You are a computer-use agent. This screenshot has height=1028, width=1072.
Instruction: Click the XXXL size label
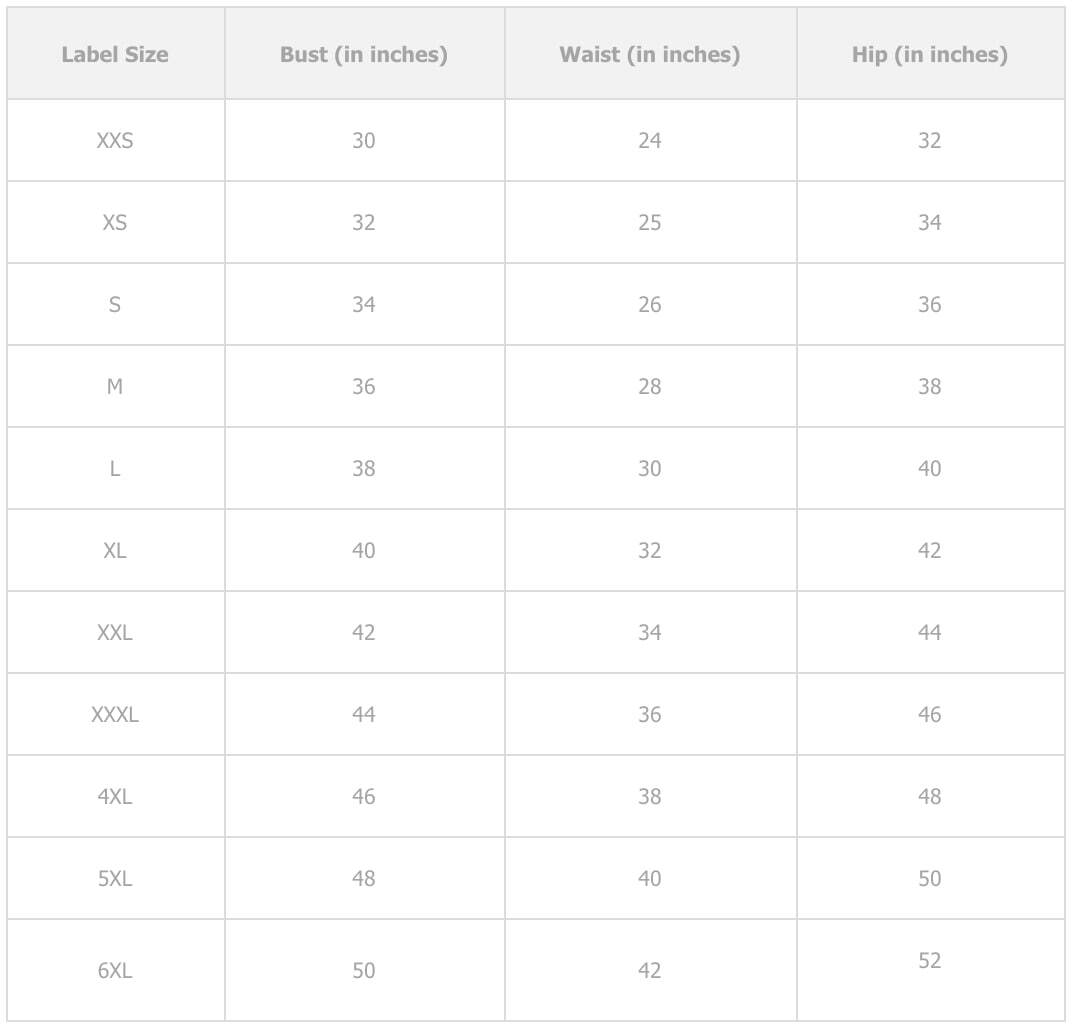pyautogui.click(x=115, y=715)
